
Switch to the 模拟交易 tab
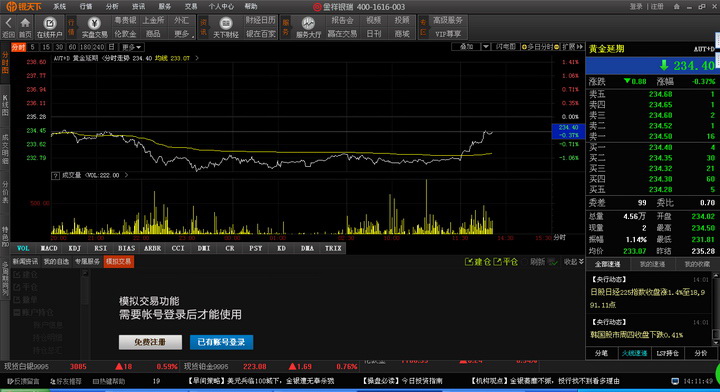[118, 262]
